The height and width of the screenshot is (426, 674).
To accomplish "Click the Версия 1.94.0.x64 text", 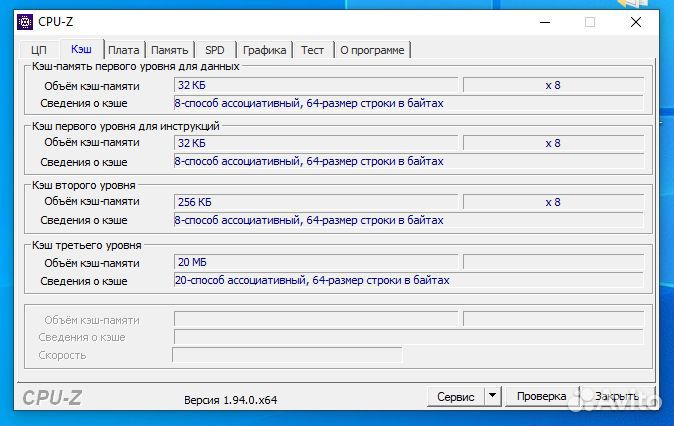I will pos(230,400).
